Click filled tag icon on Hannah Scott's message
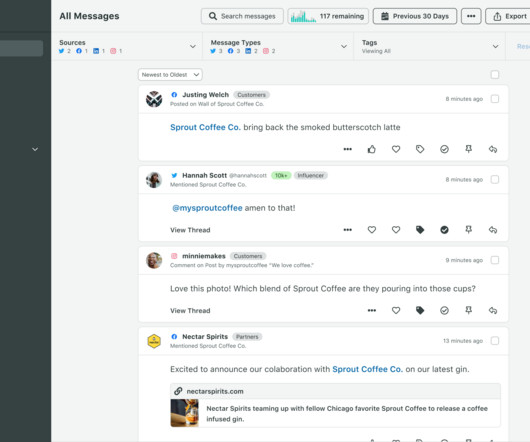The image size is (530, 442). click(x=420, y=230)
